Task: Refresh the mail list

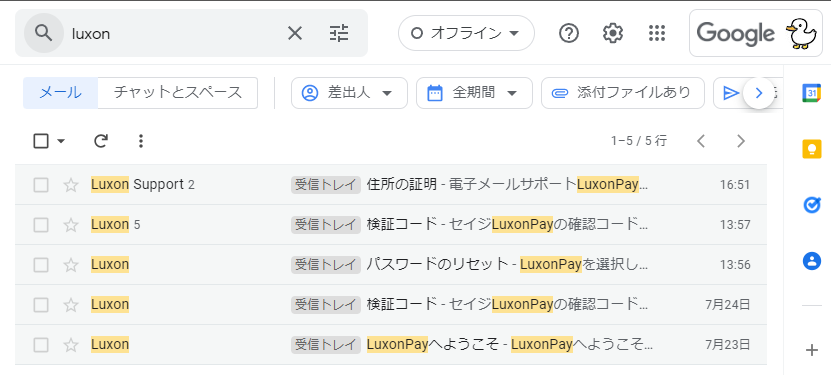Action: pyautogui.click(x=101, y=141)
